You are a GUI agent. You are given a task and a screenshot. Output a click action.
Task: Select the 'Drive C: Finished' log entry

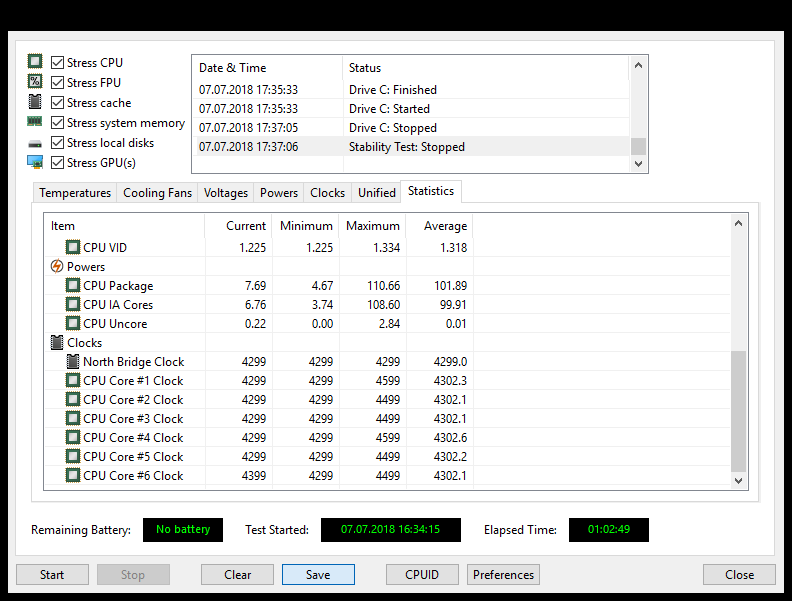coord(411,90)
